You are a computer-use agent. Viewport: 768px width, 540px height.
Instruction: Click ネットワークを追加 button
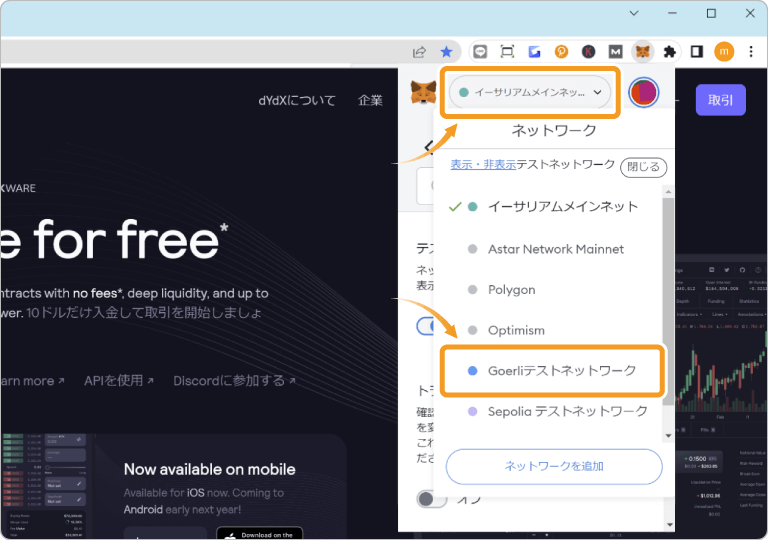554,466
